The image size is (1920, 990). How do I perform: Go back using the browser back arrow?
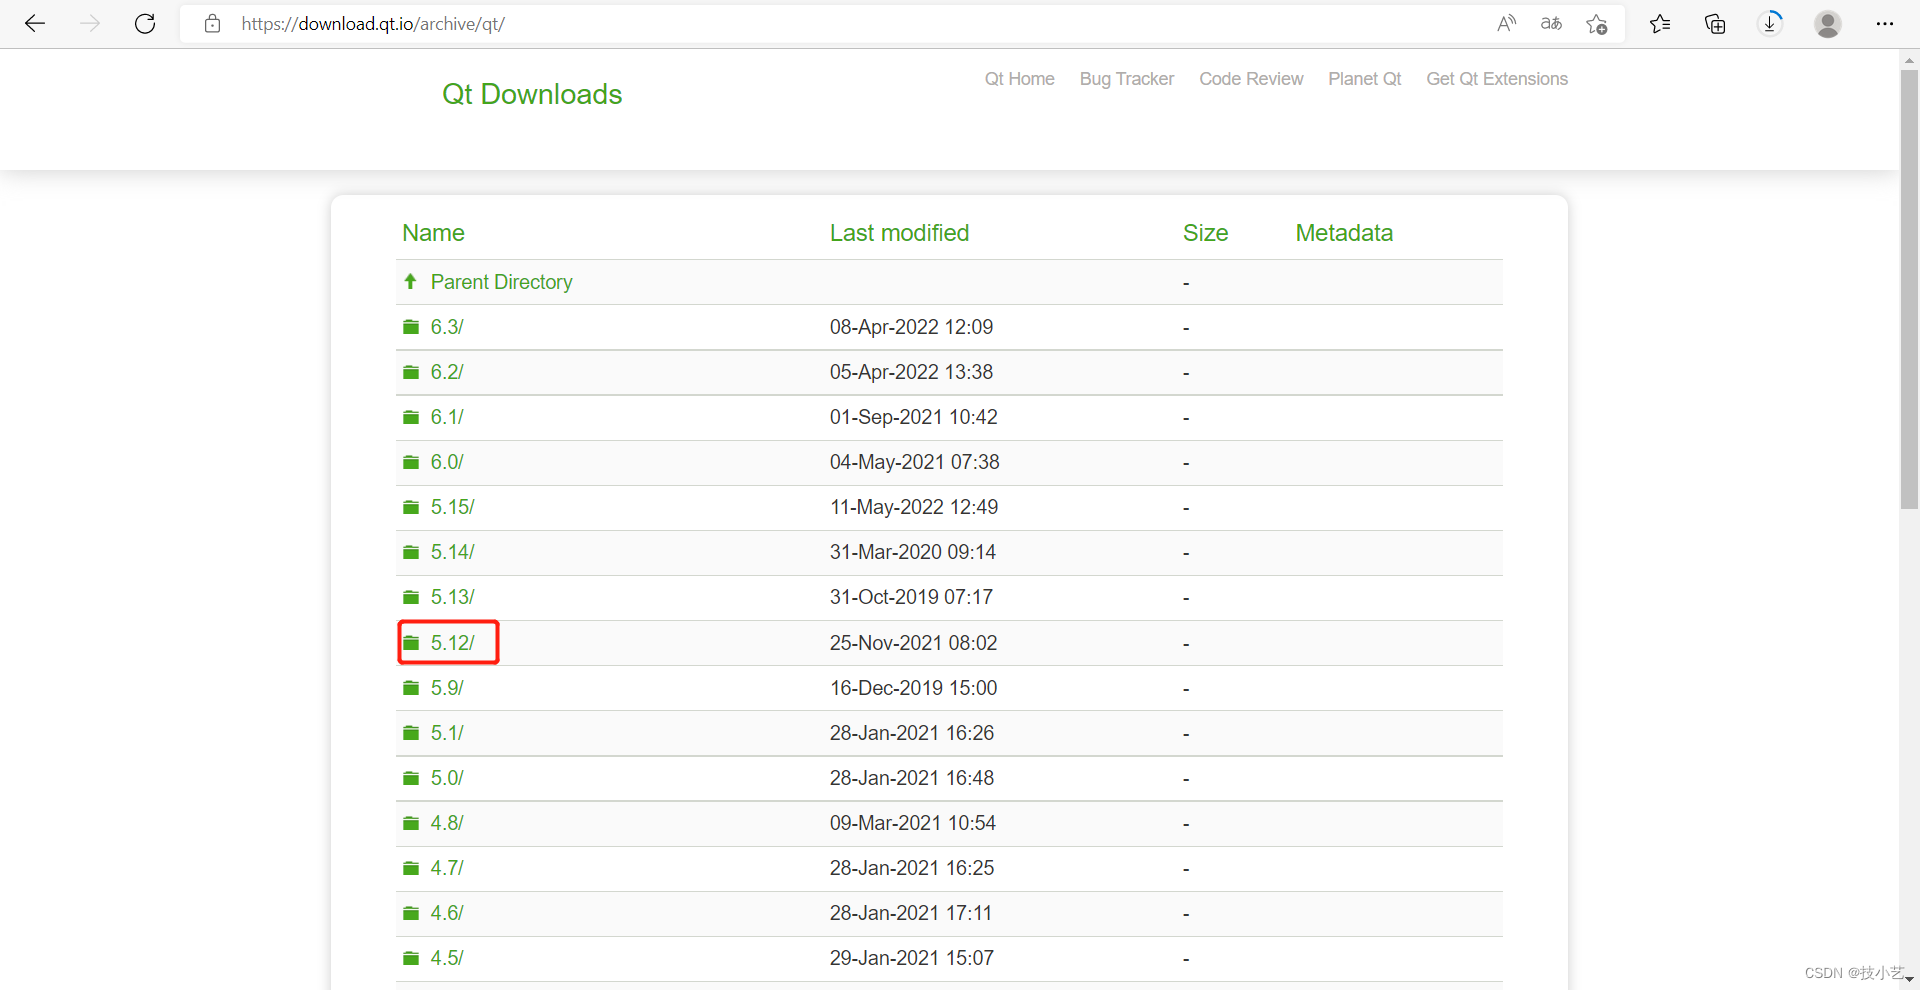pyautogui.click(x=35, y=24)
